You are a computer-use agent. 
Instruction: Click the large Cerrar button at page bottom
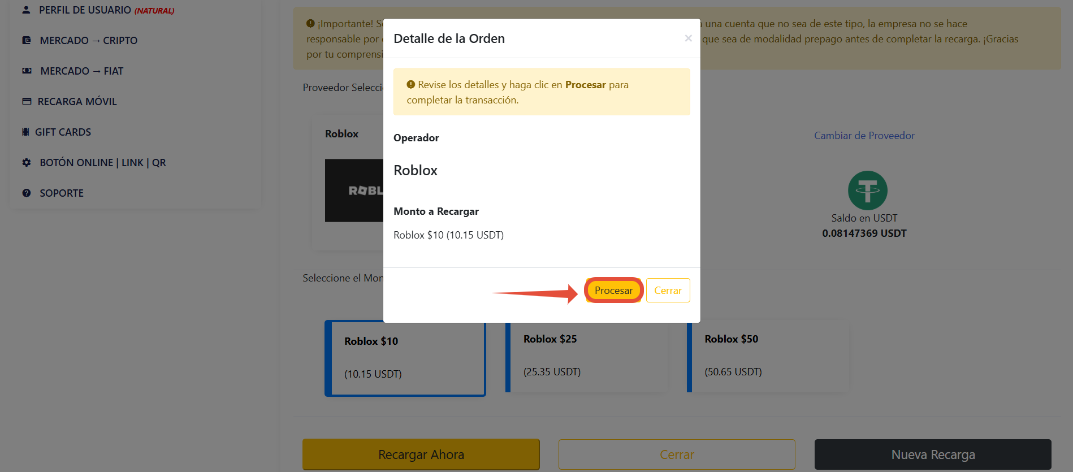[x=677, y=454]
